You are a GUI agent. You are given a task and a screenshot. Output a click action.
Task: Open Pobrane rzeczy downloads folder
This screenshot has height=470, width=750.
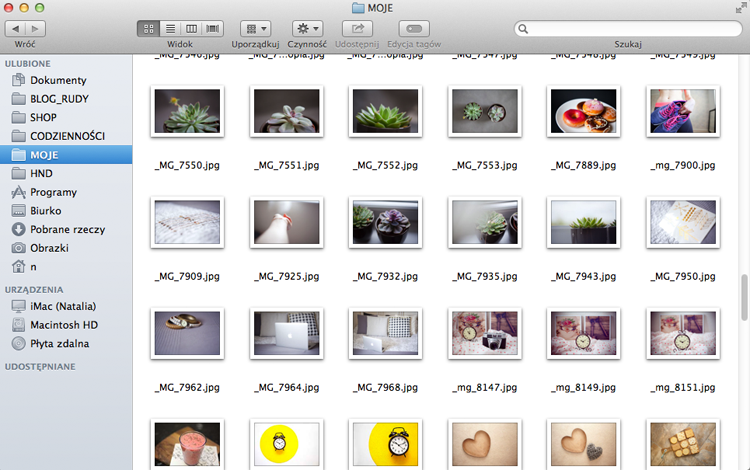click(x=66, y=230)
